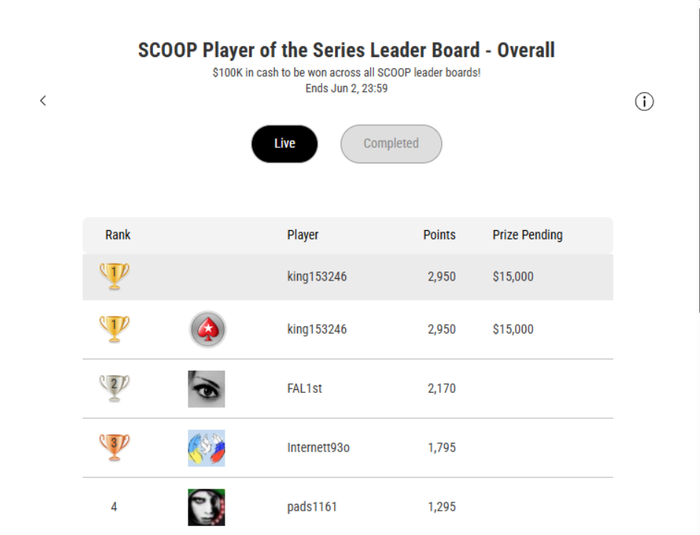Click the Player column header
Screen dimensions: 700x535
(303, 235)
